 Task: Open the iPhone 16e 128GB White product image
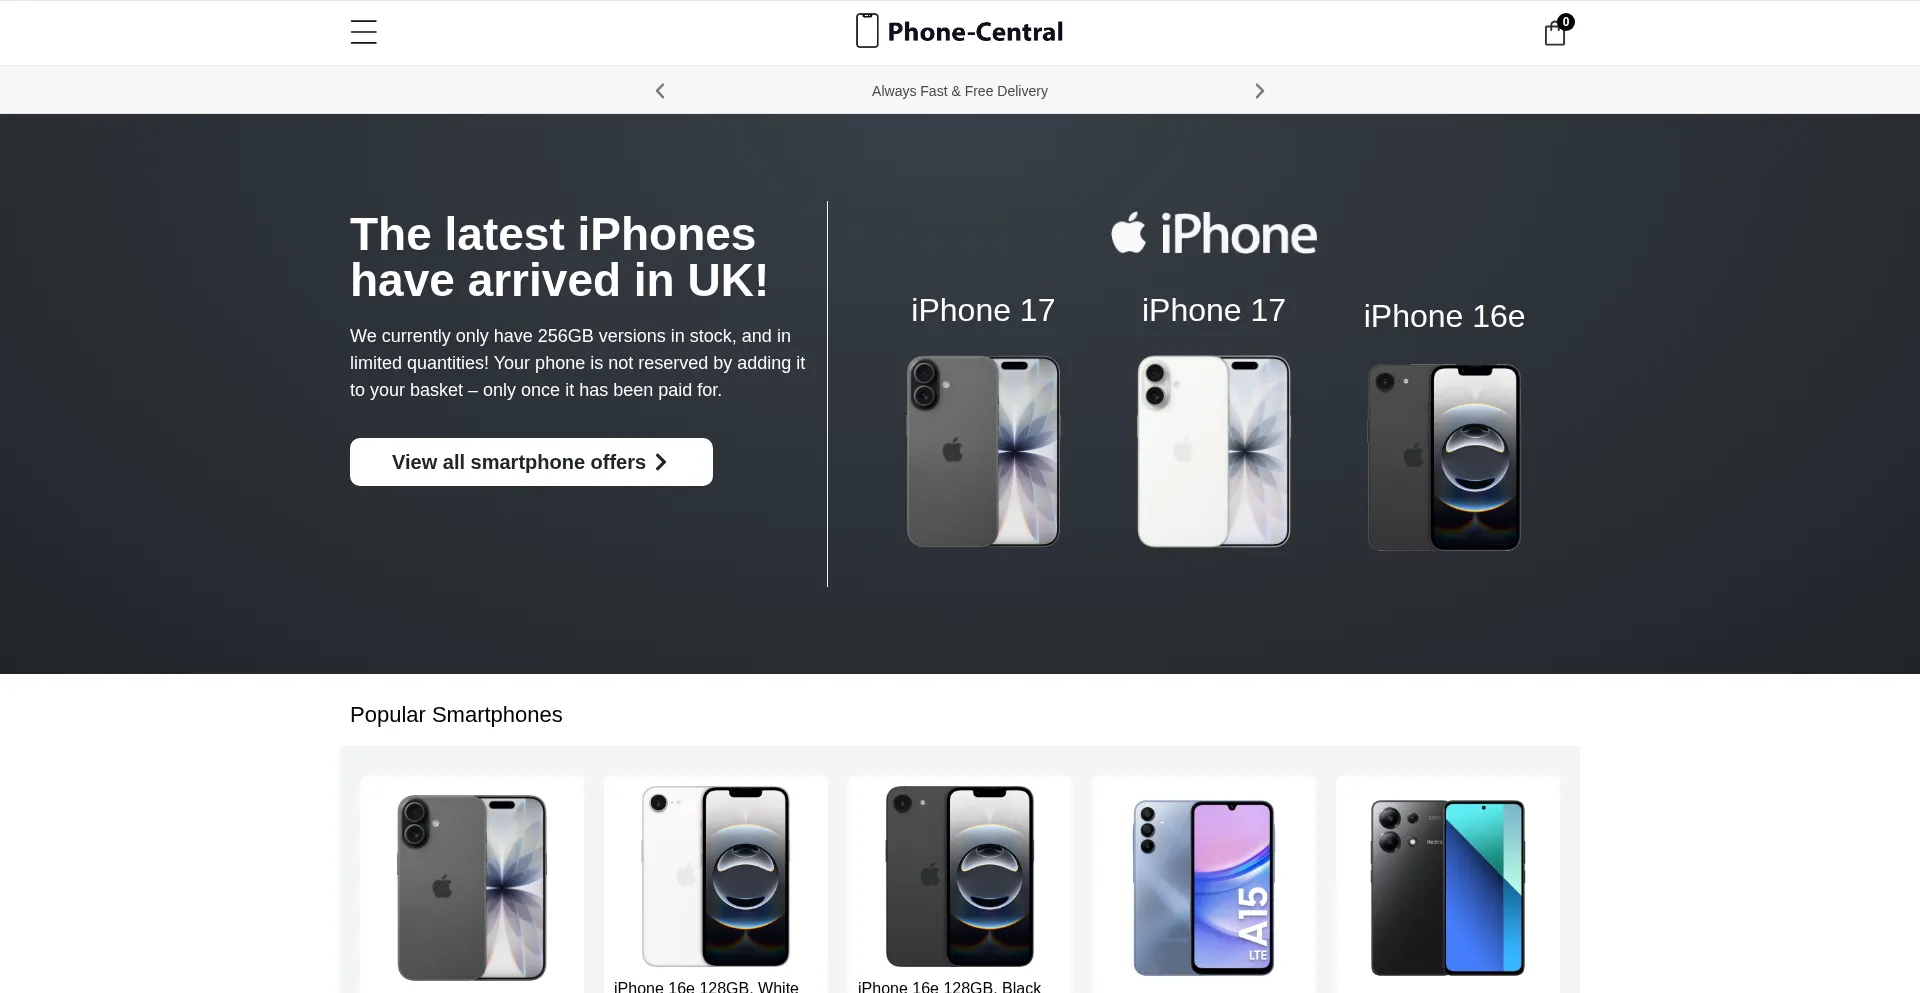(x=716, y=876)
